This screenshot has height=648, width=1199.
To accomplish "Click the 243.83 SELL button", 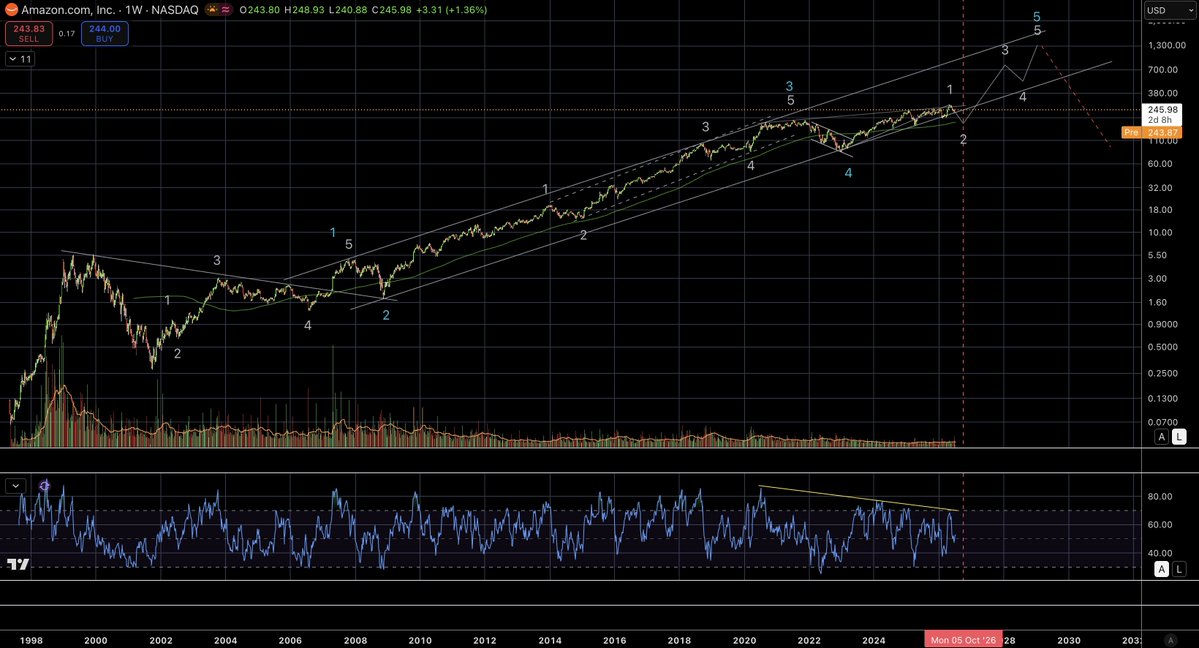I will click(x=28, y=34).
